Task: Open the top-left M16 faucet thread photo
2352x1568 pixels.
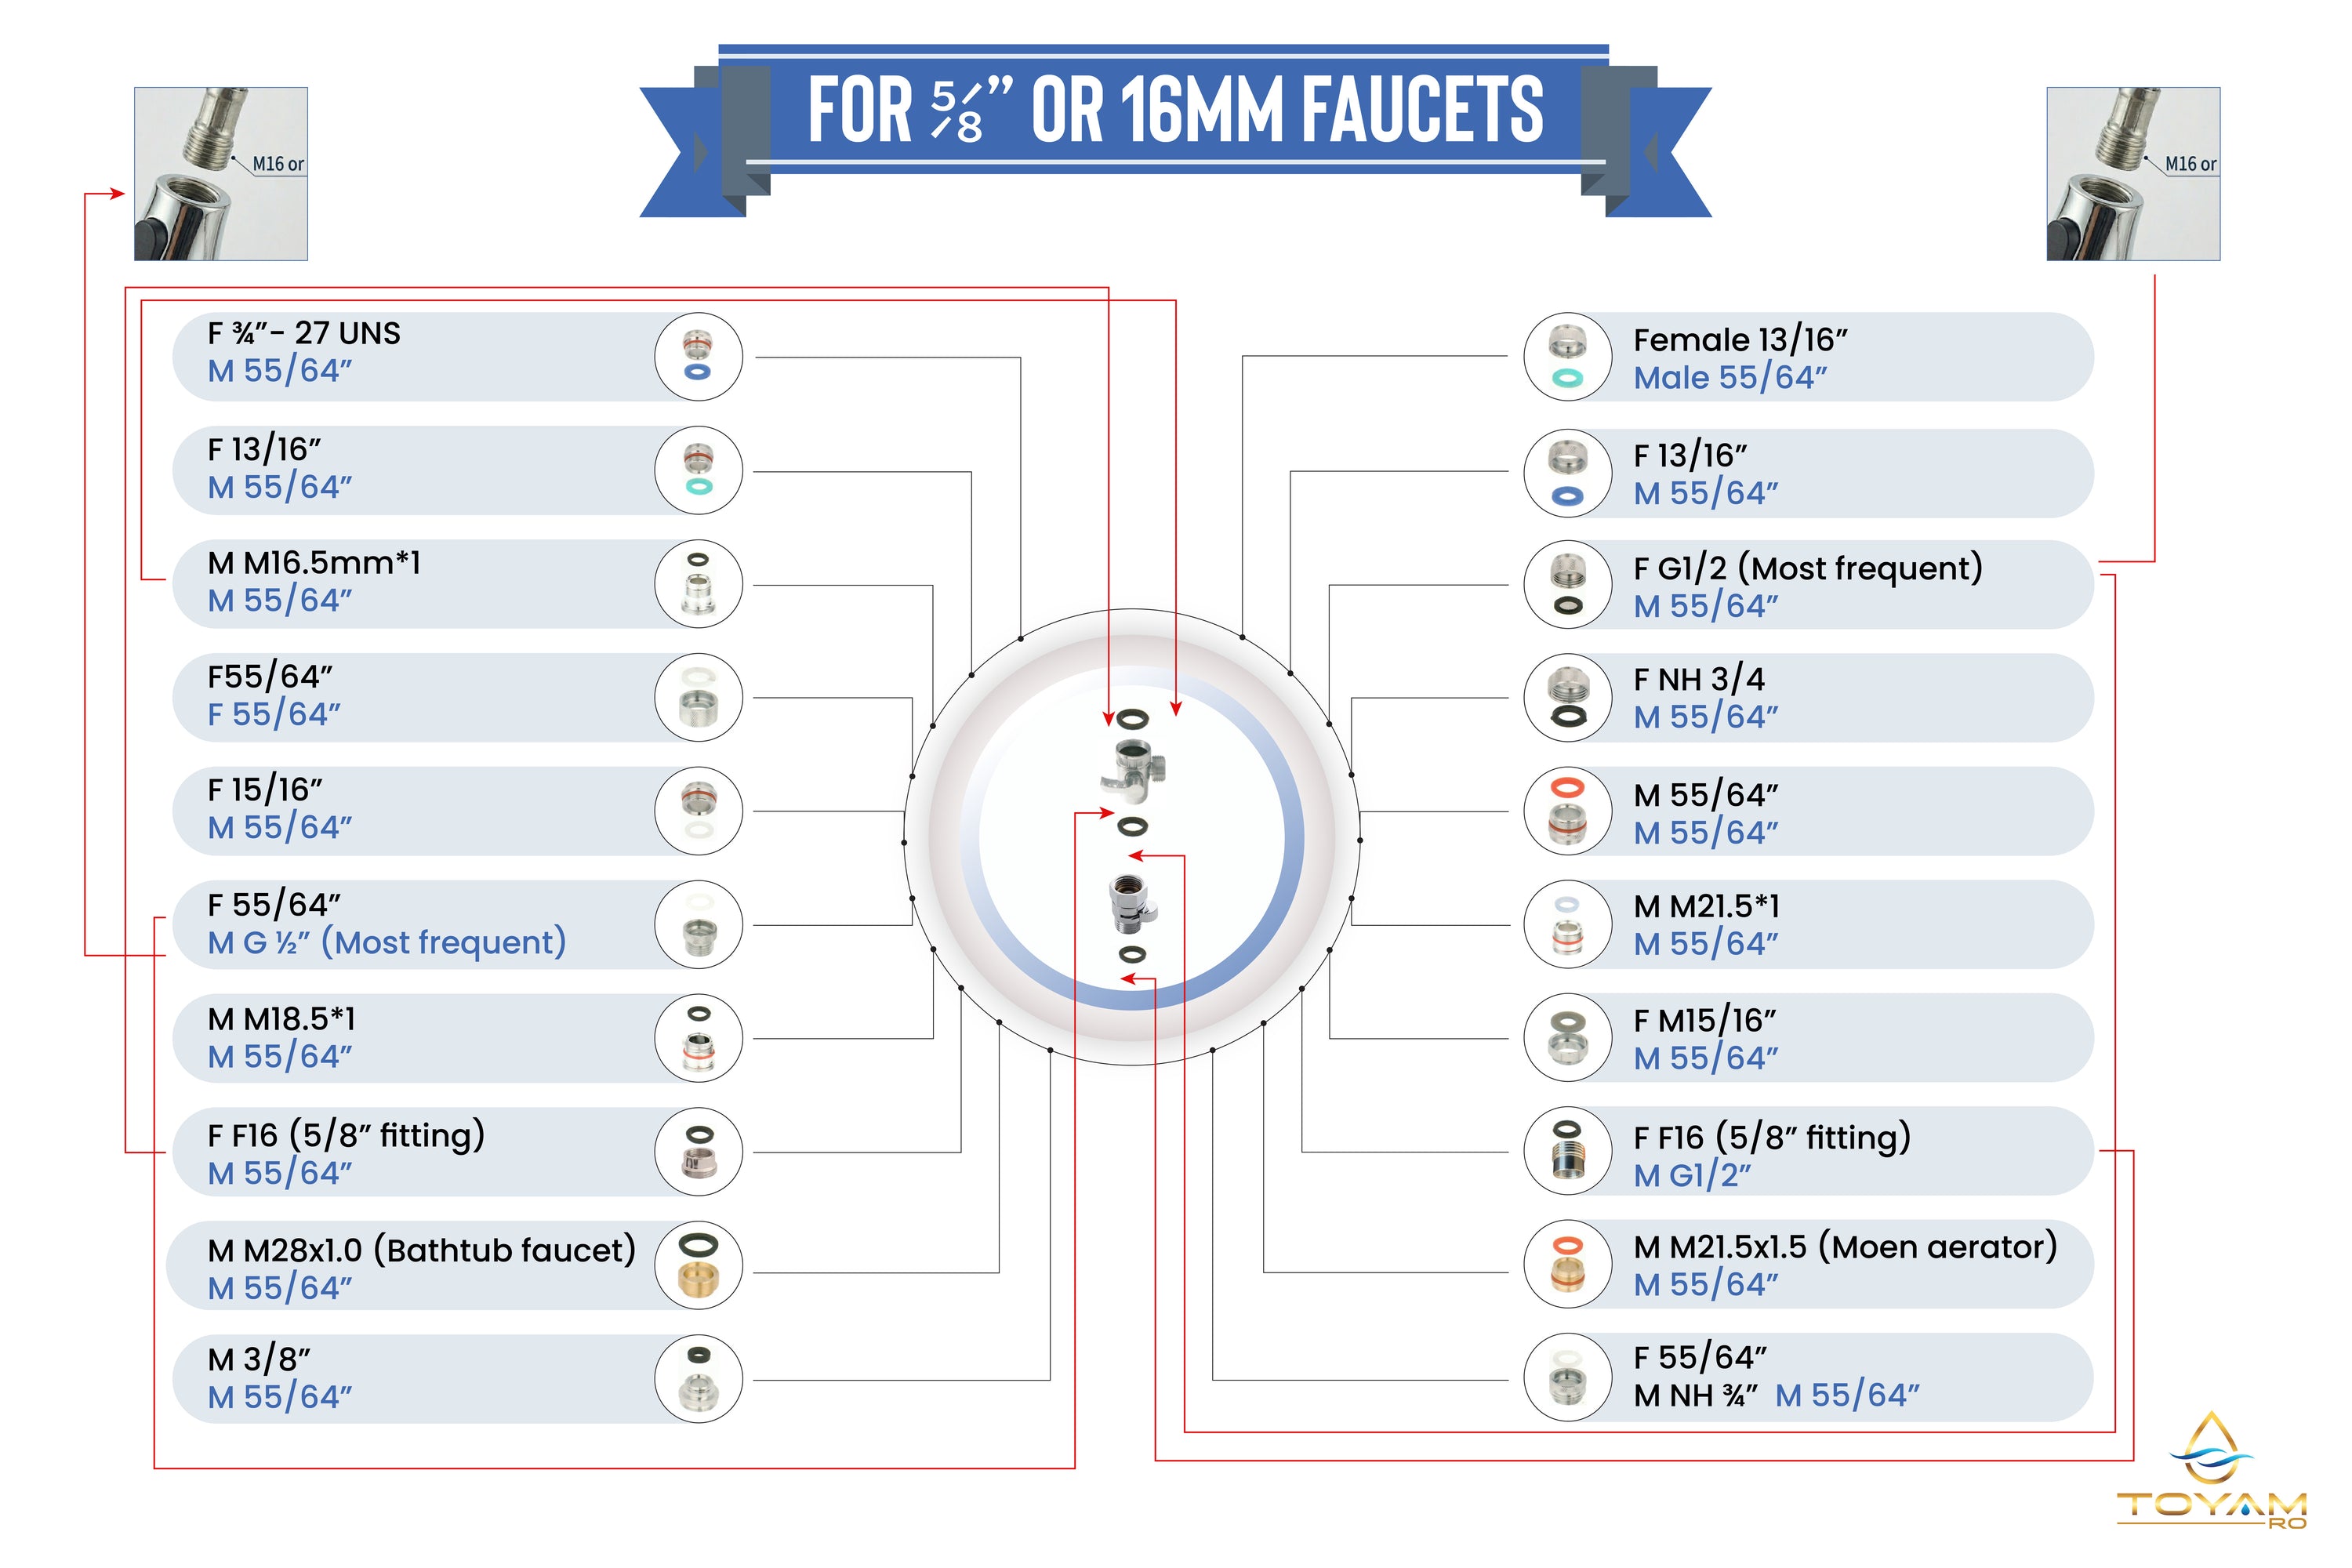Action: 221,174
